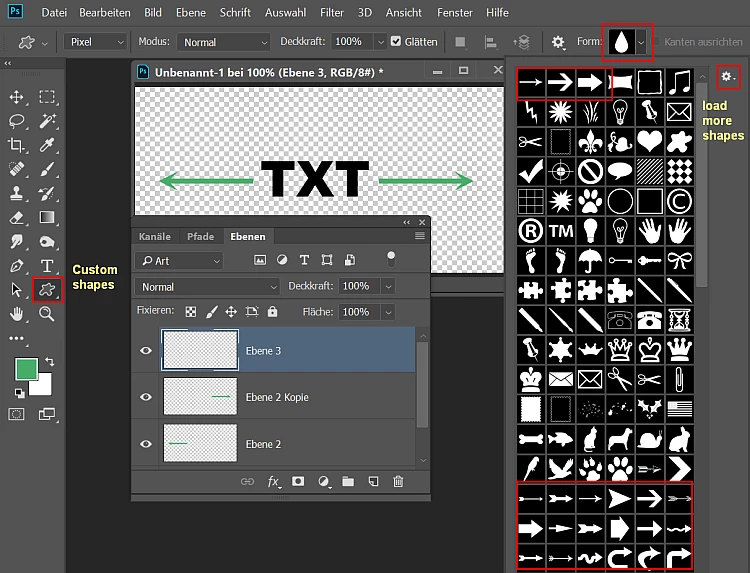
Task: Open the Deckkraft dropdown in options bar
Action: click(380, 42)
